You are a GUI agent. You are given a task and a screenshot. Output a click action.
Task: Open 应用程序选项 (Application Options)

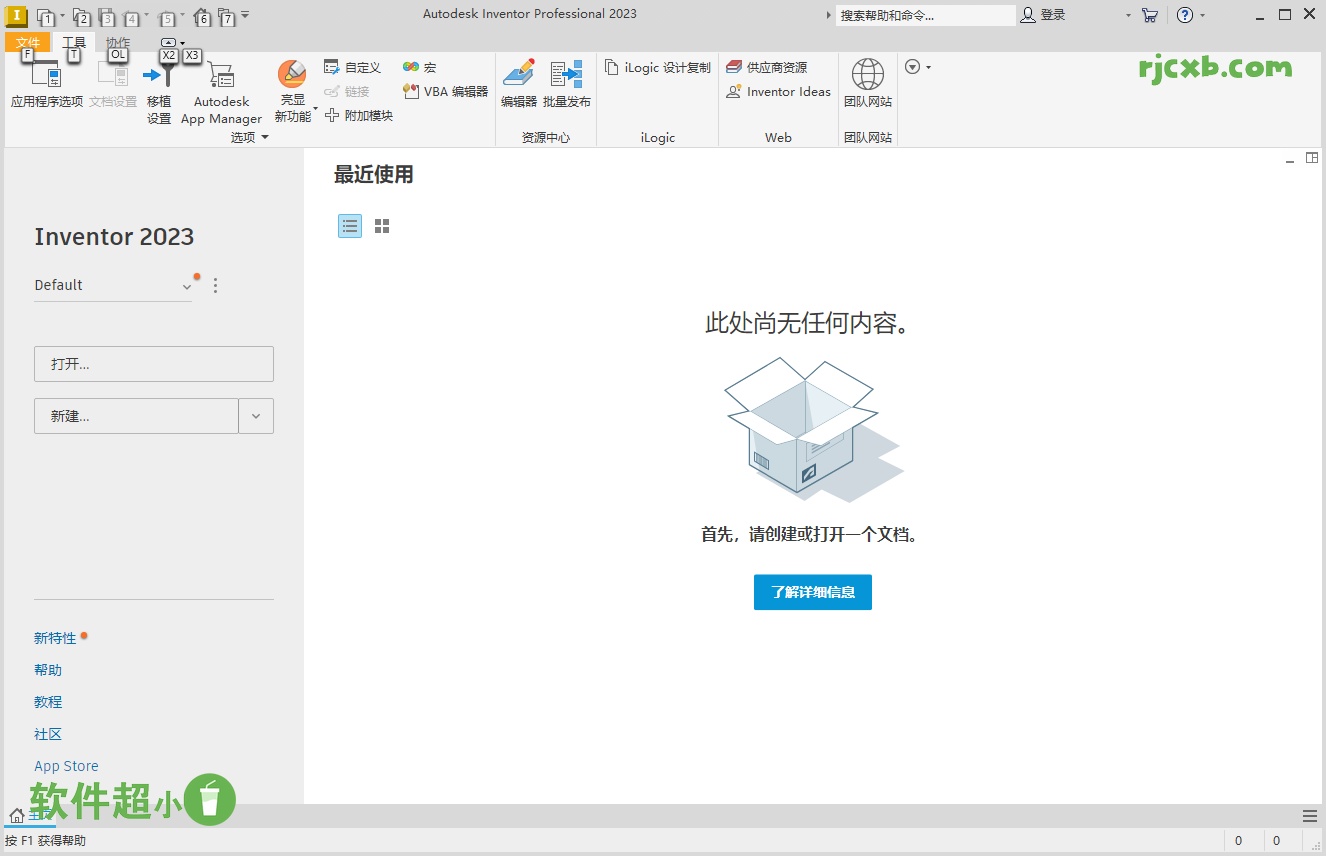click(46, 85)
